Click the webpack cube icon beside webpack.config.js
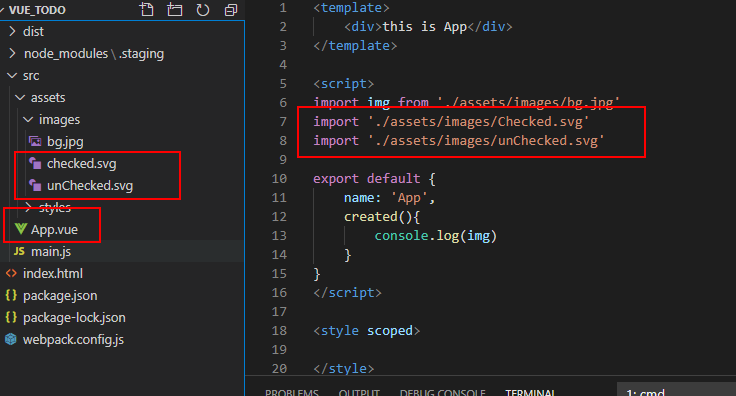Viewport: 736px width, 396px height. coord(11,339)
